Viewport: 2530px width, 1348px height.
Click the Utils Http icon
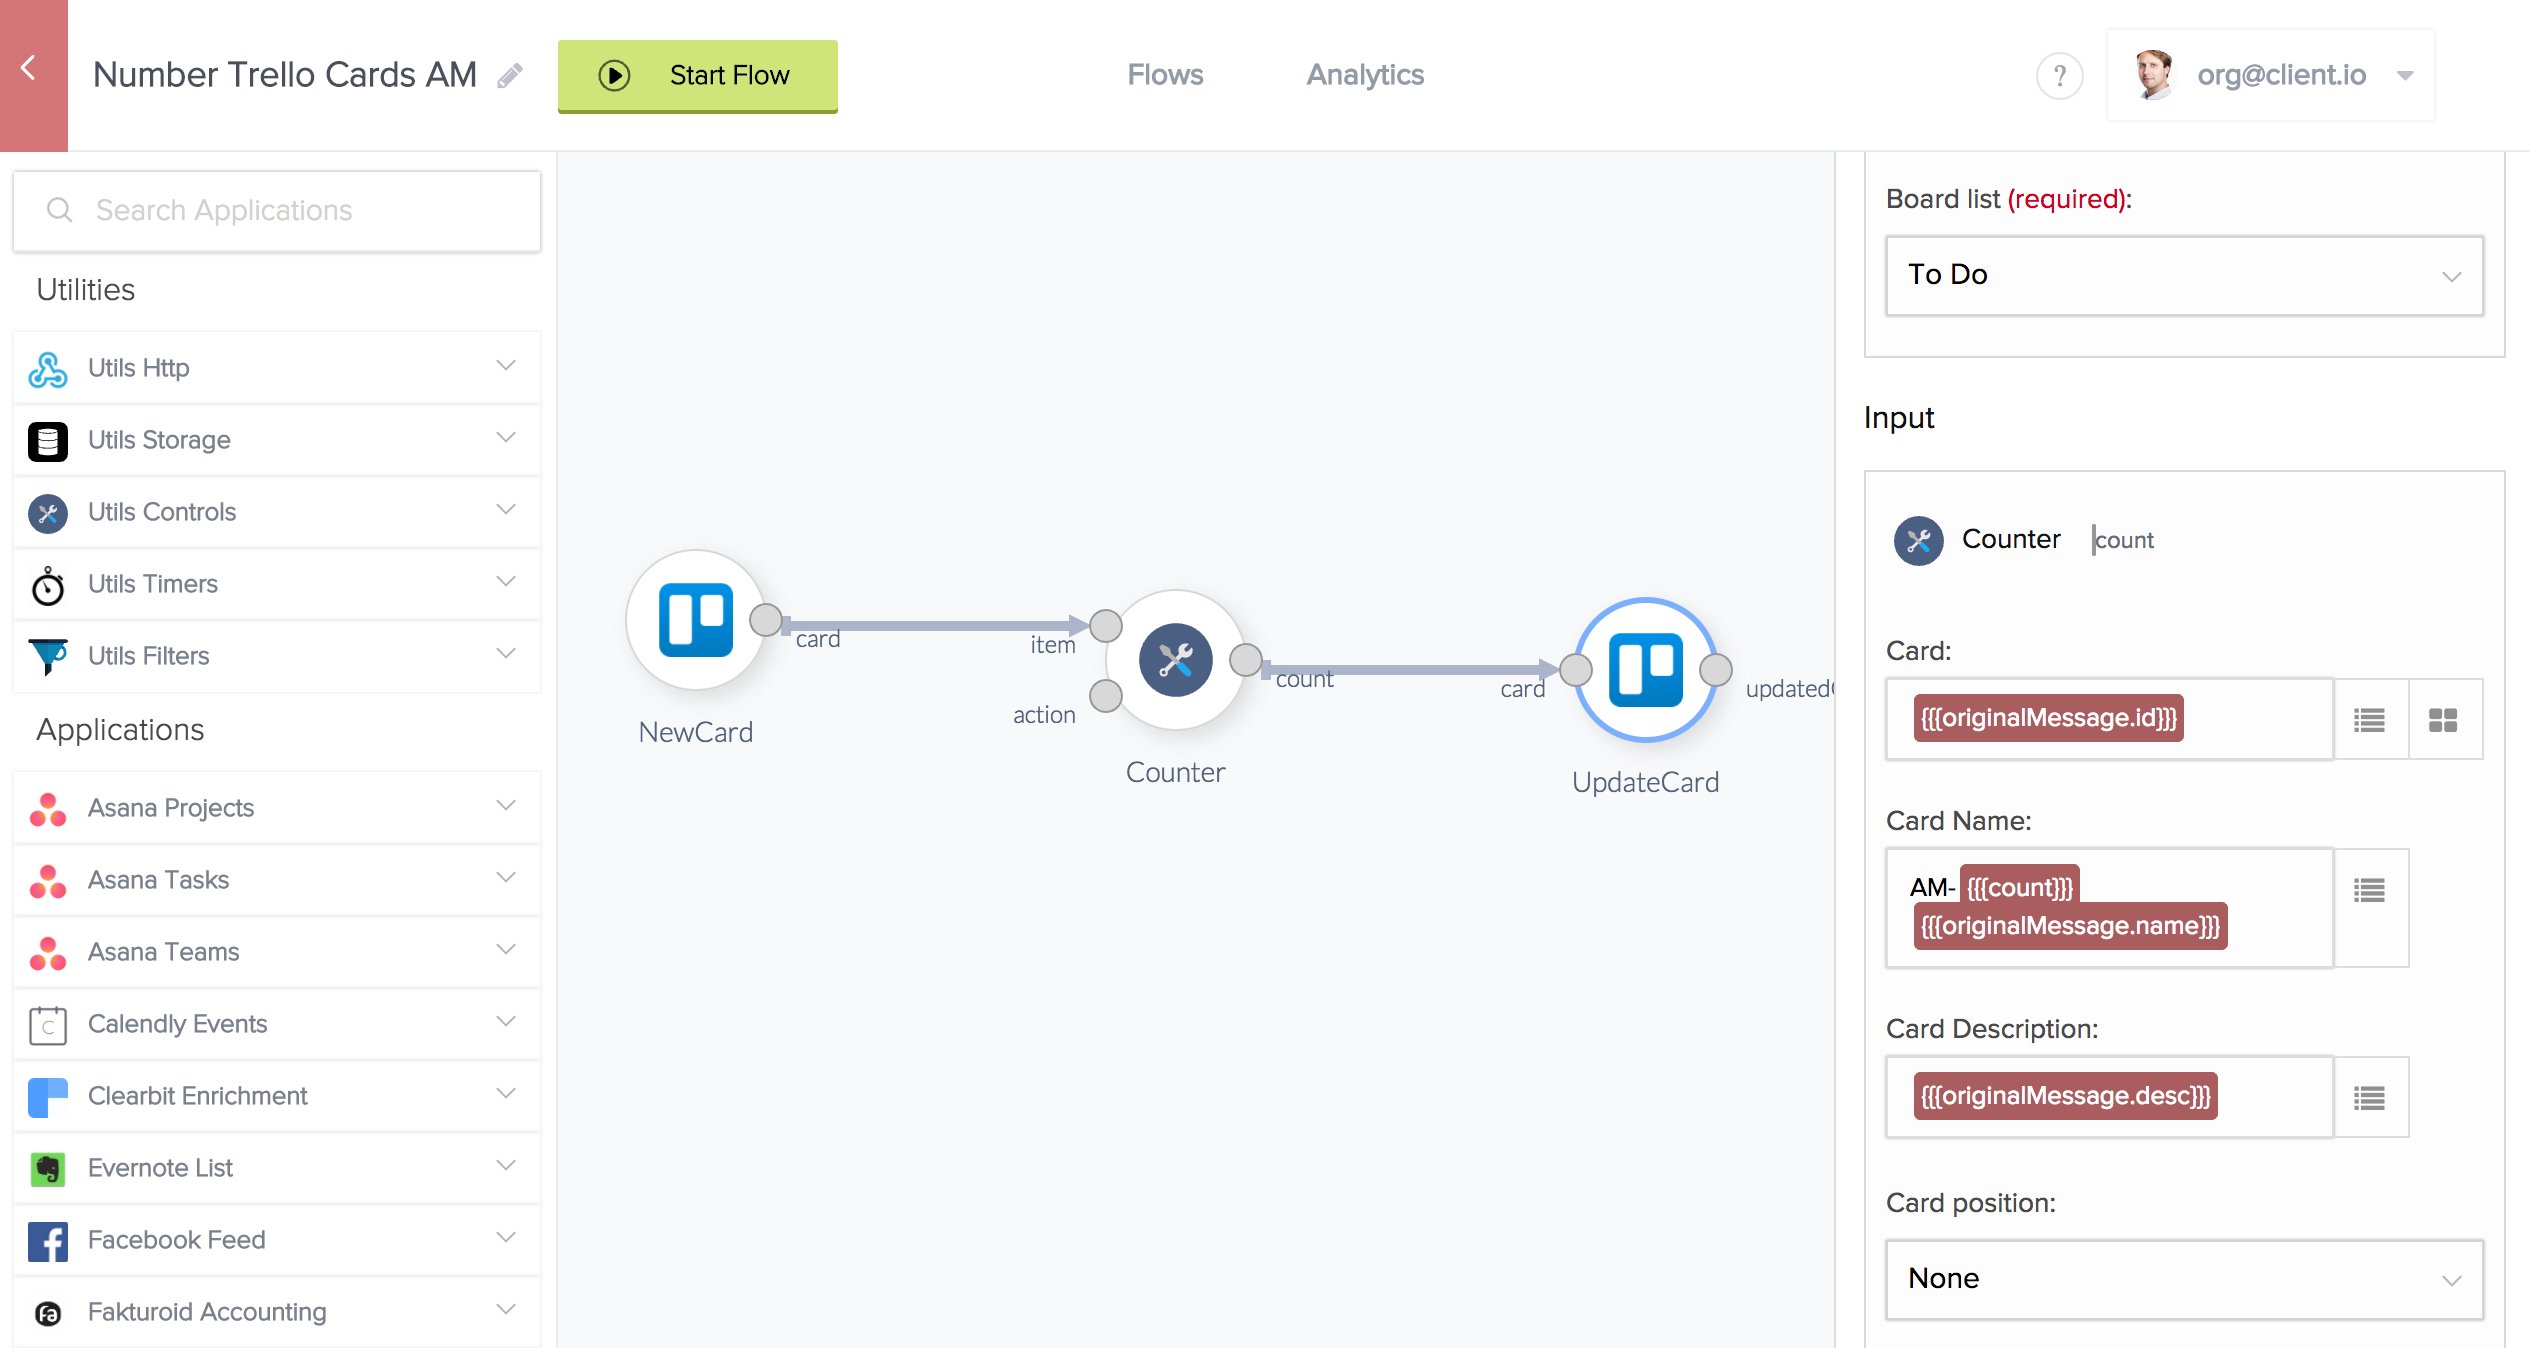pos(48,369)
